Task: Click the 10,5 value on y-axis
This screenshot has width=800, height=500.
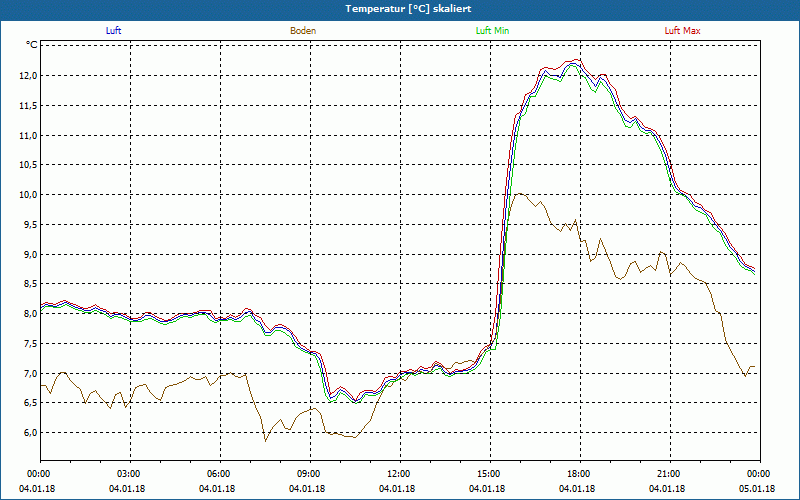Action: click(28, 165)
